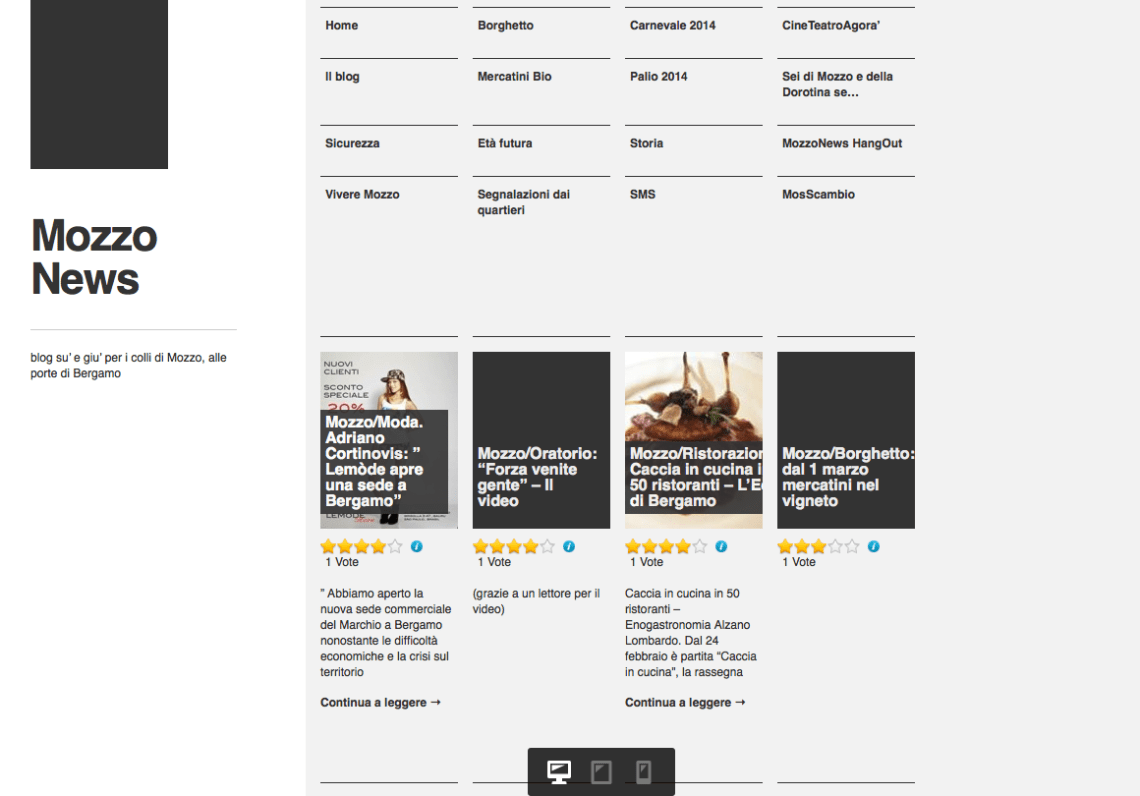Open Mercatini Bio section
Image resolution: width=1140 pixels, height=796 pixels.
(x=514, y=77)
